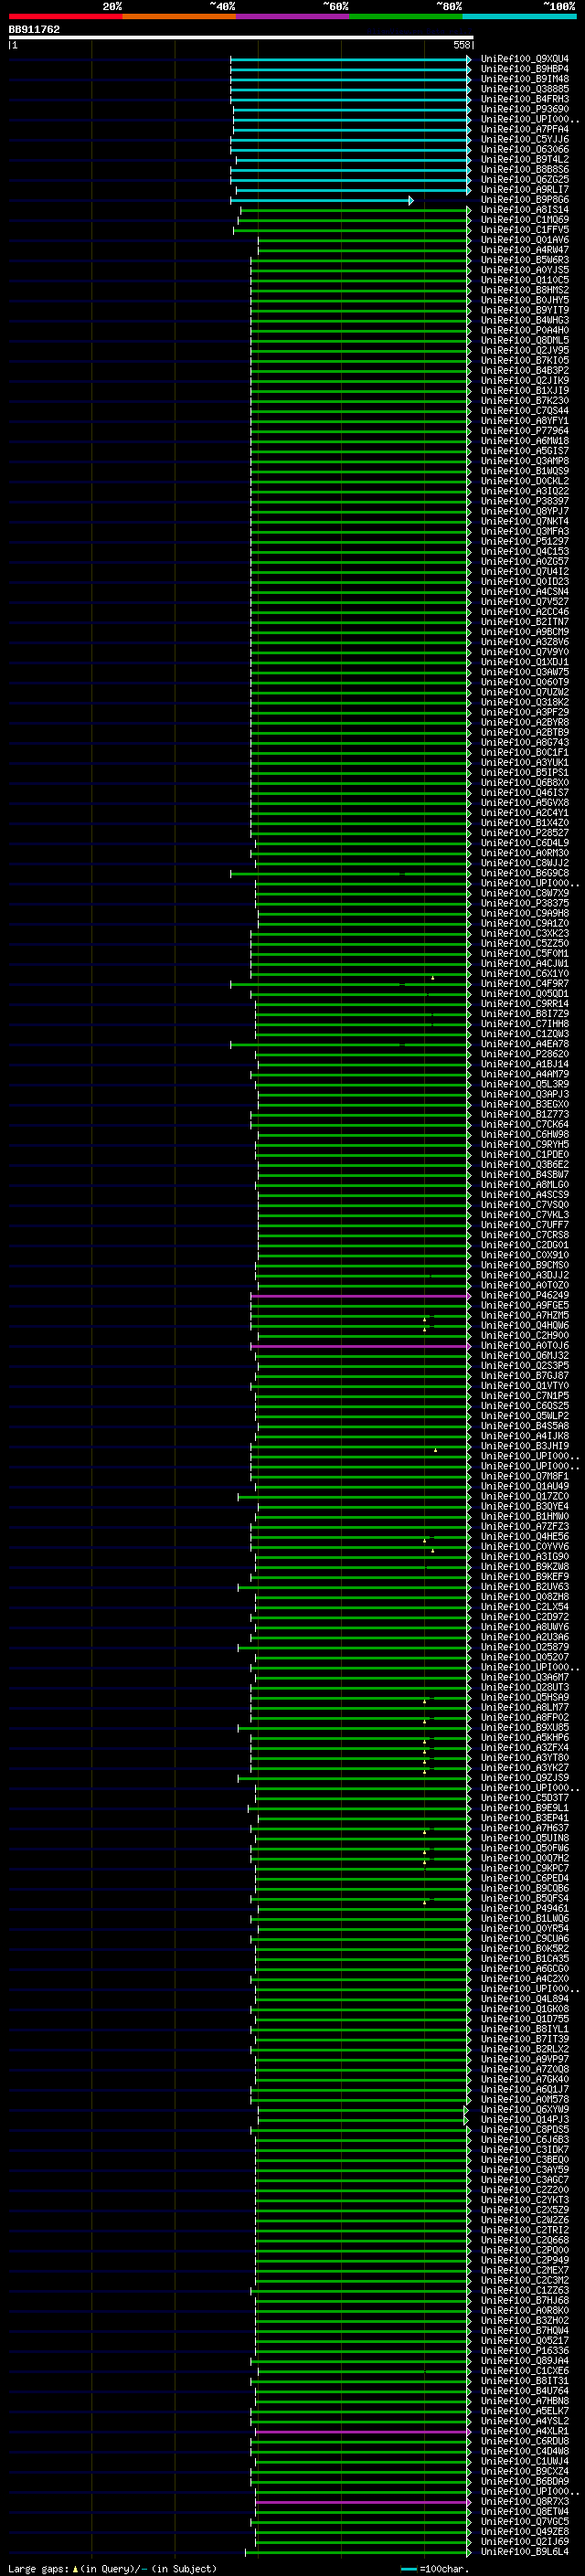
Task: Open hit UniRef100_Q38885
Action: 524,89
